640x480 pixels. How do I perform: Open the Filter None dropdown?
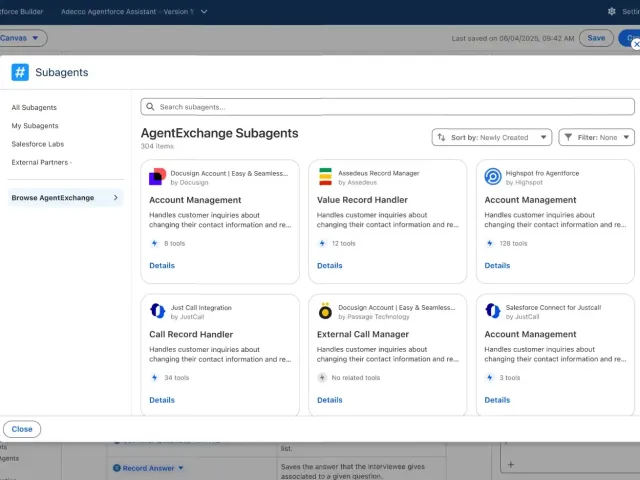[x=596, y=137]
